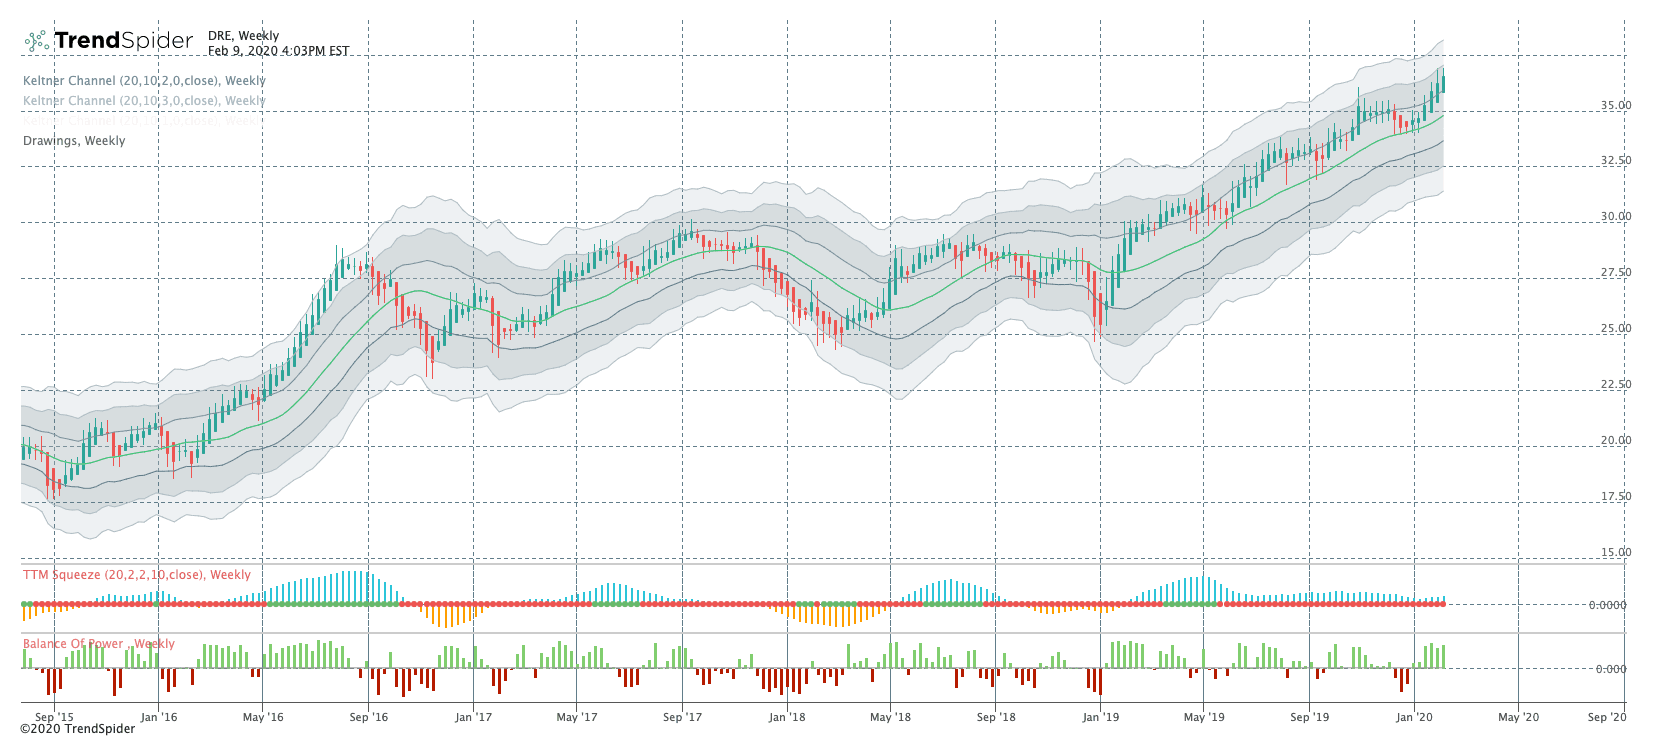
Task: Select Keltner Channel (20,10,3,0,close) indicator label
Action: pos(144,101)
